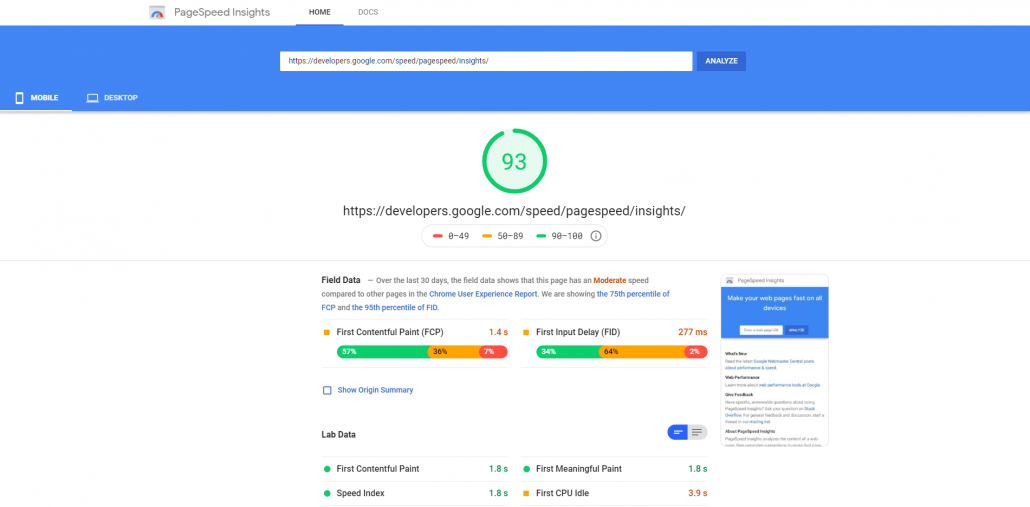This screenshot has width=1030, height=507.
Task: Click the performance score 93 gauge
Action: 514,162
